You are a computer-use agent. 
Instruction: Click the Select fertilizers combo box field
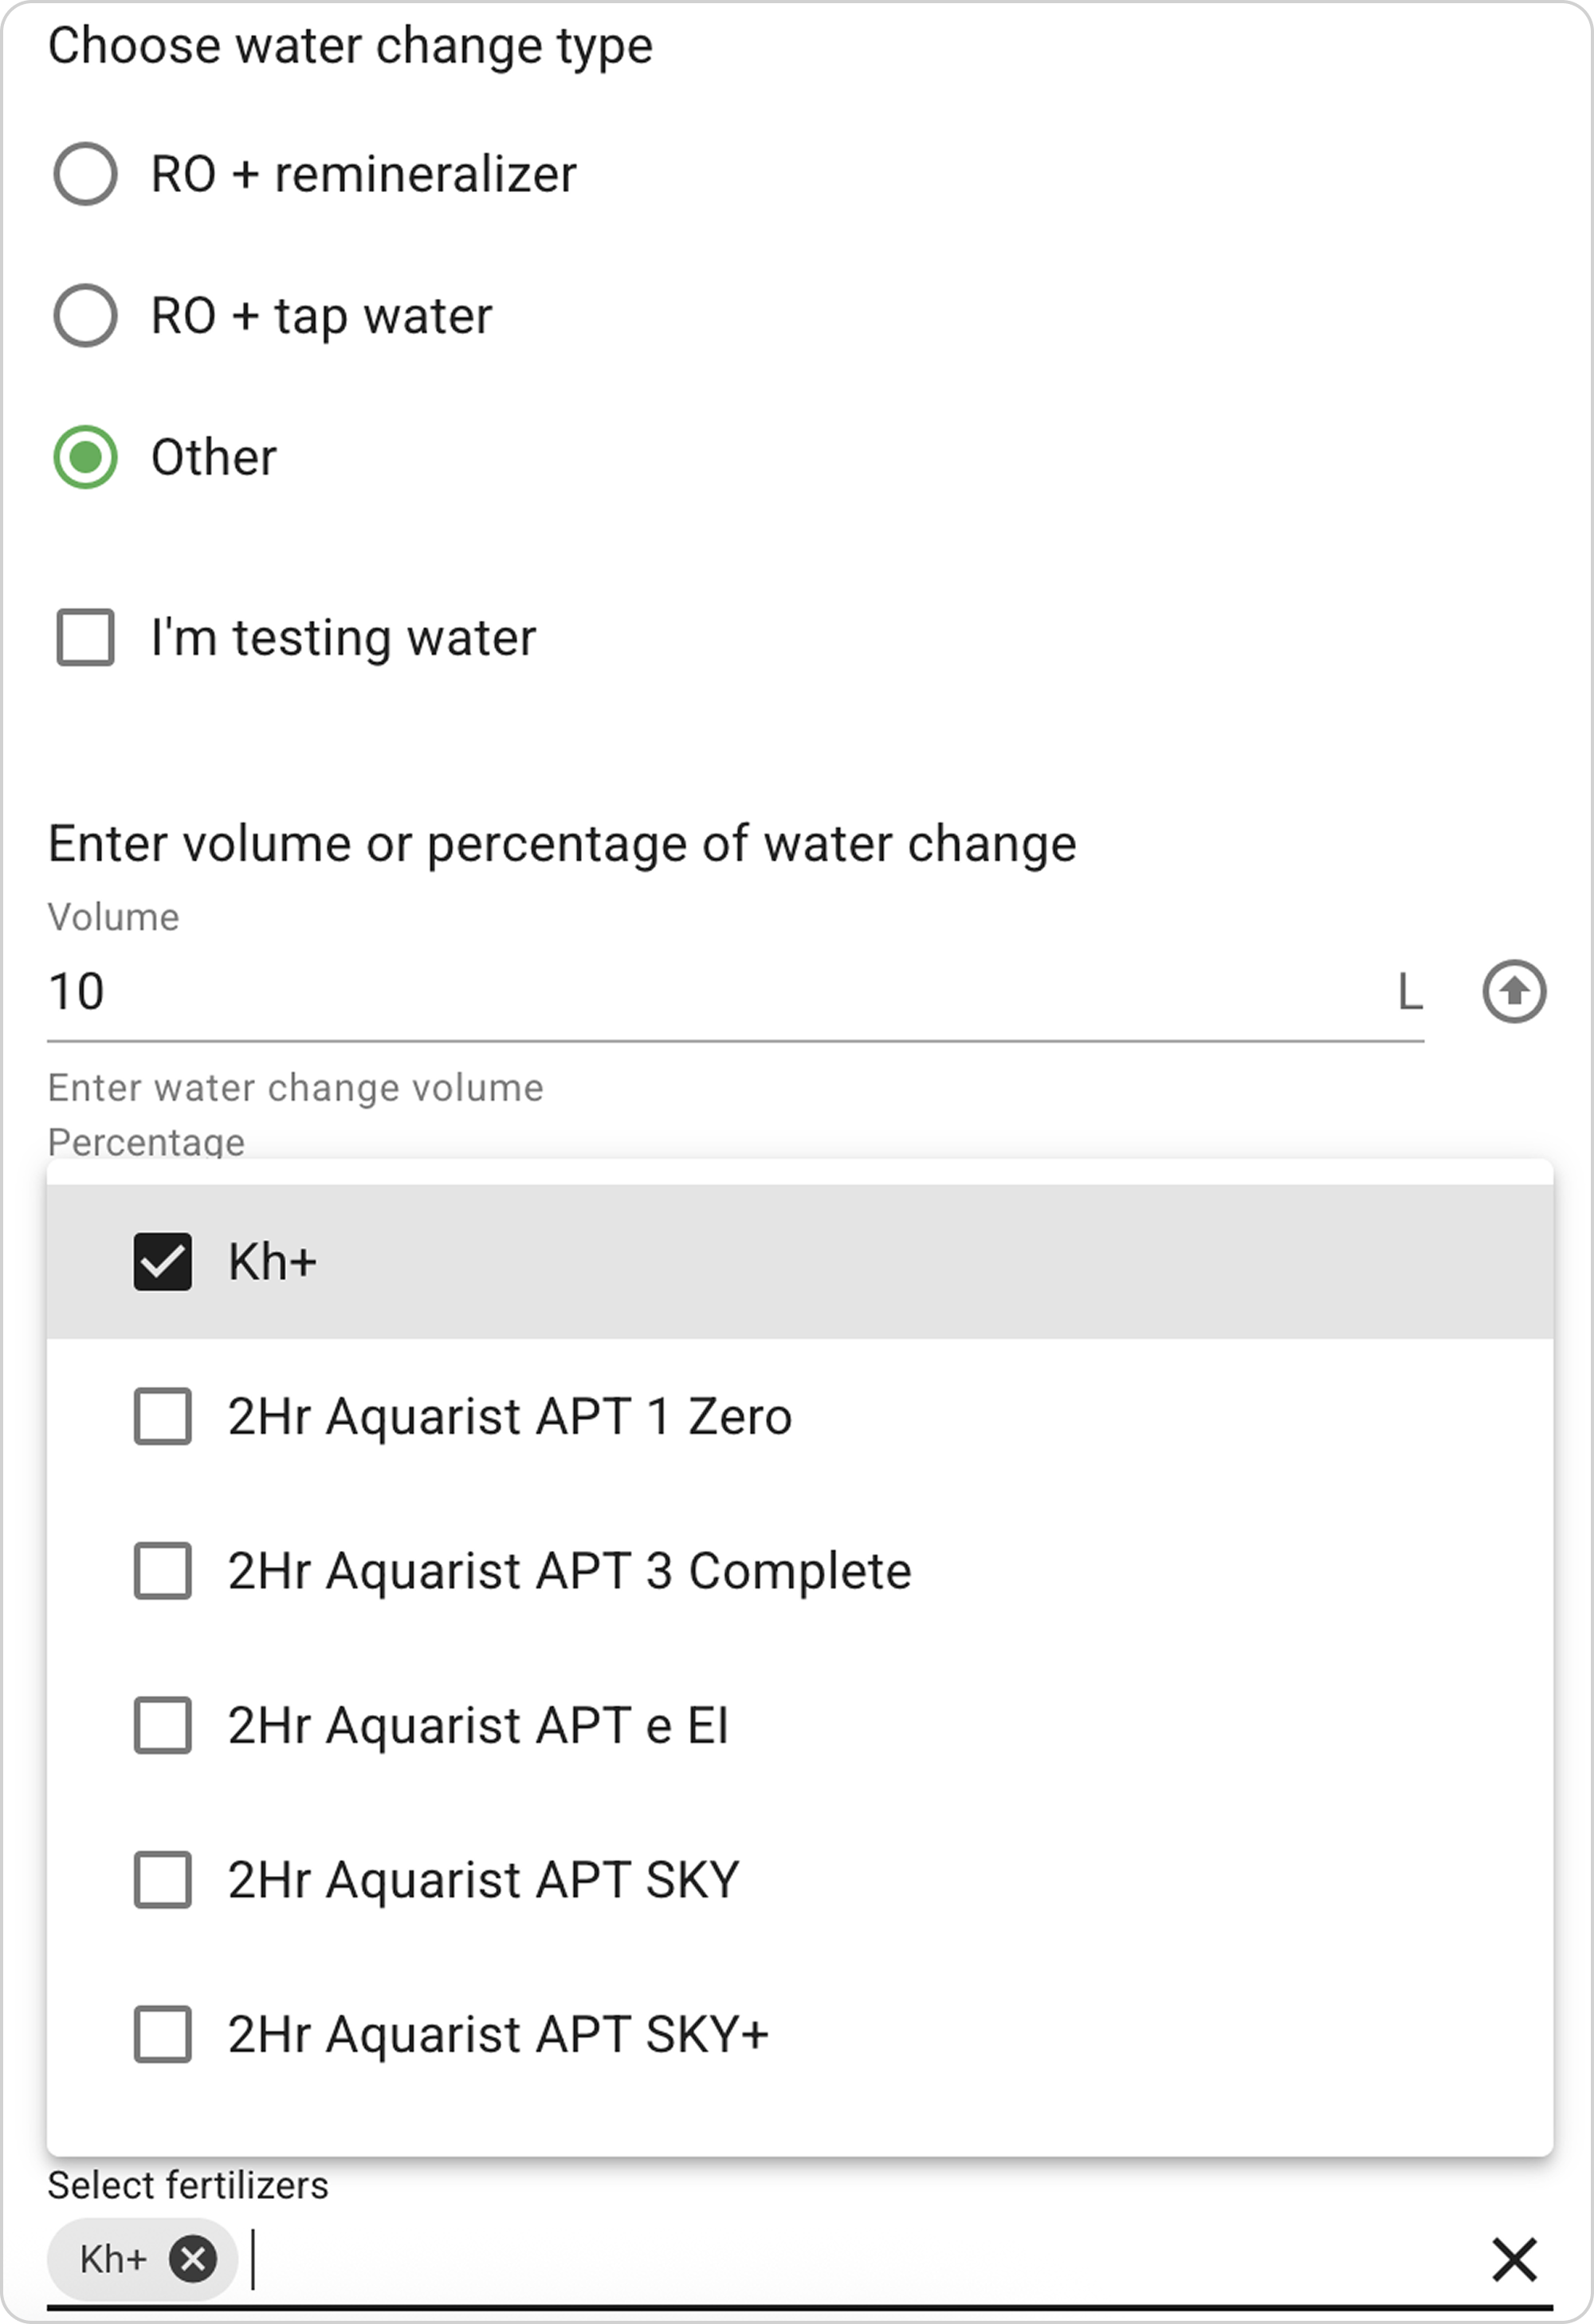(x=800, y=2260)
